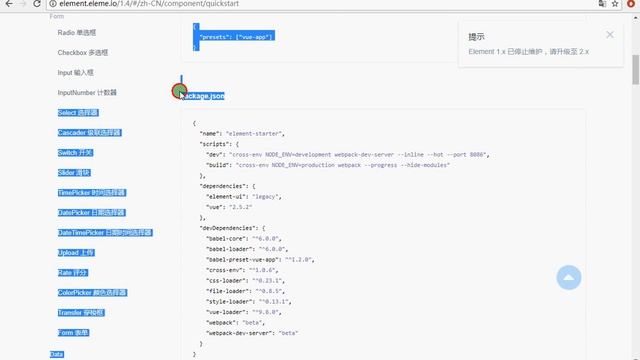
Task: Click the "vue": "2.5.2" line
Action: pos(229,207)
